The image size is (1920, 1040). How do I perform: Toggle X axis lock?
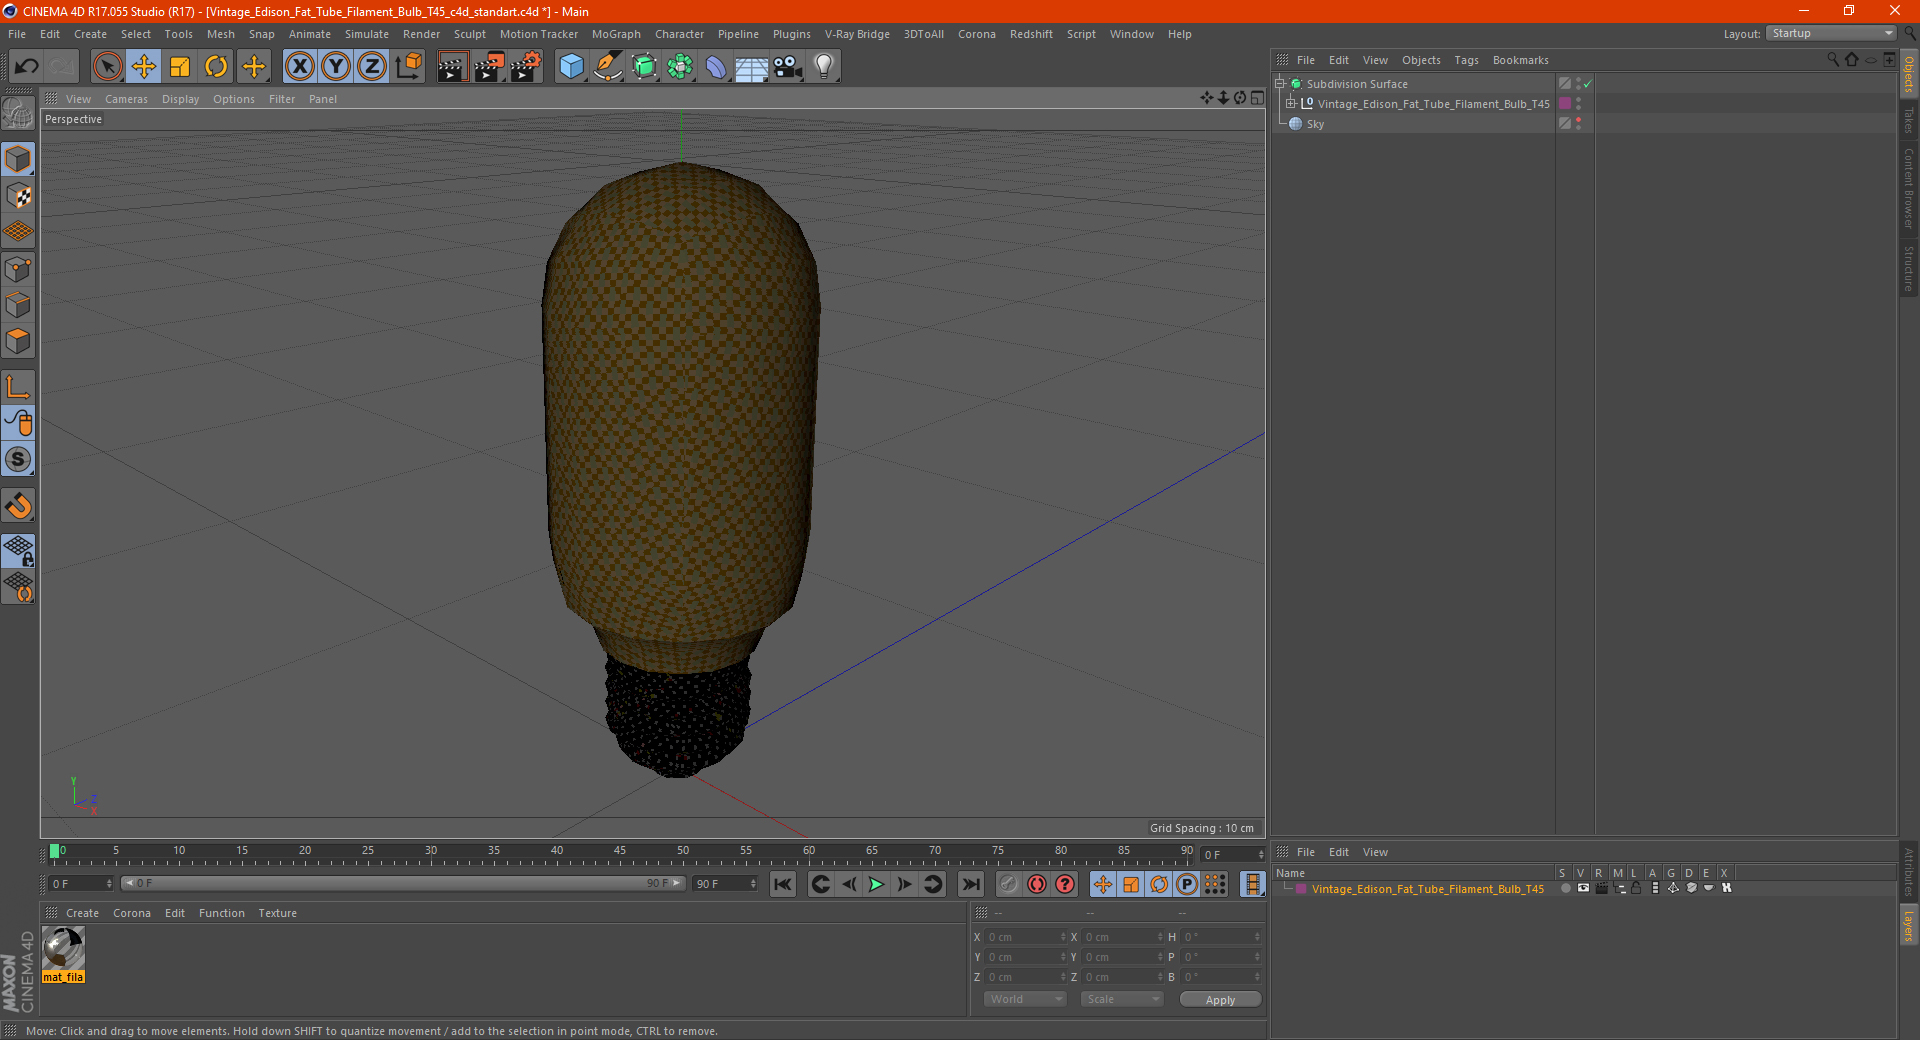pyautogui.click(x=299, y=67)
